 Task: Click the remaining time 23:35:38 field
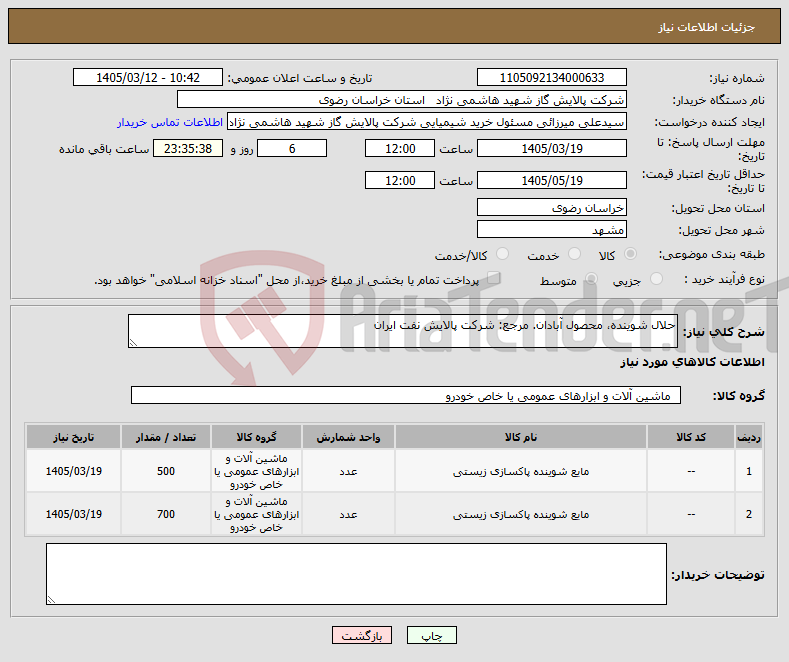pyautogui.click(x=188, y=148)
